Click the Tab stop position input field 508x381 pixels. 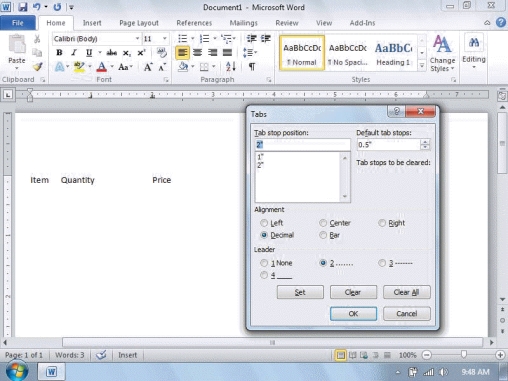click(x=302, y=145)
